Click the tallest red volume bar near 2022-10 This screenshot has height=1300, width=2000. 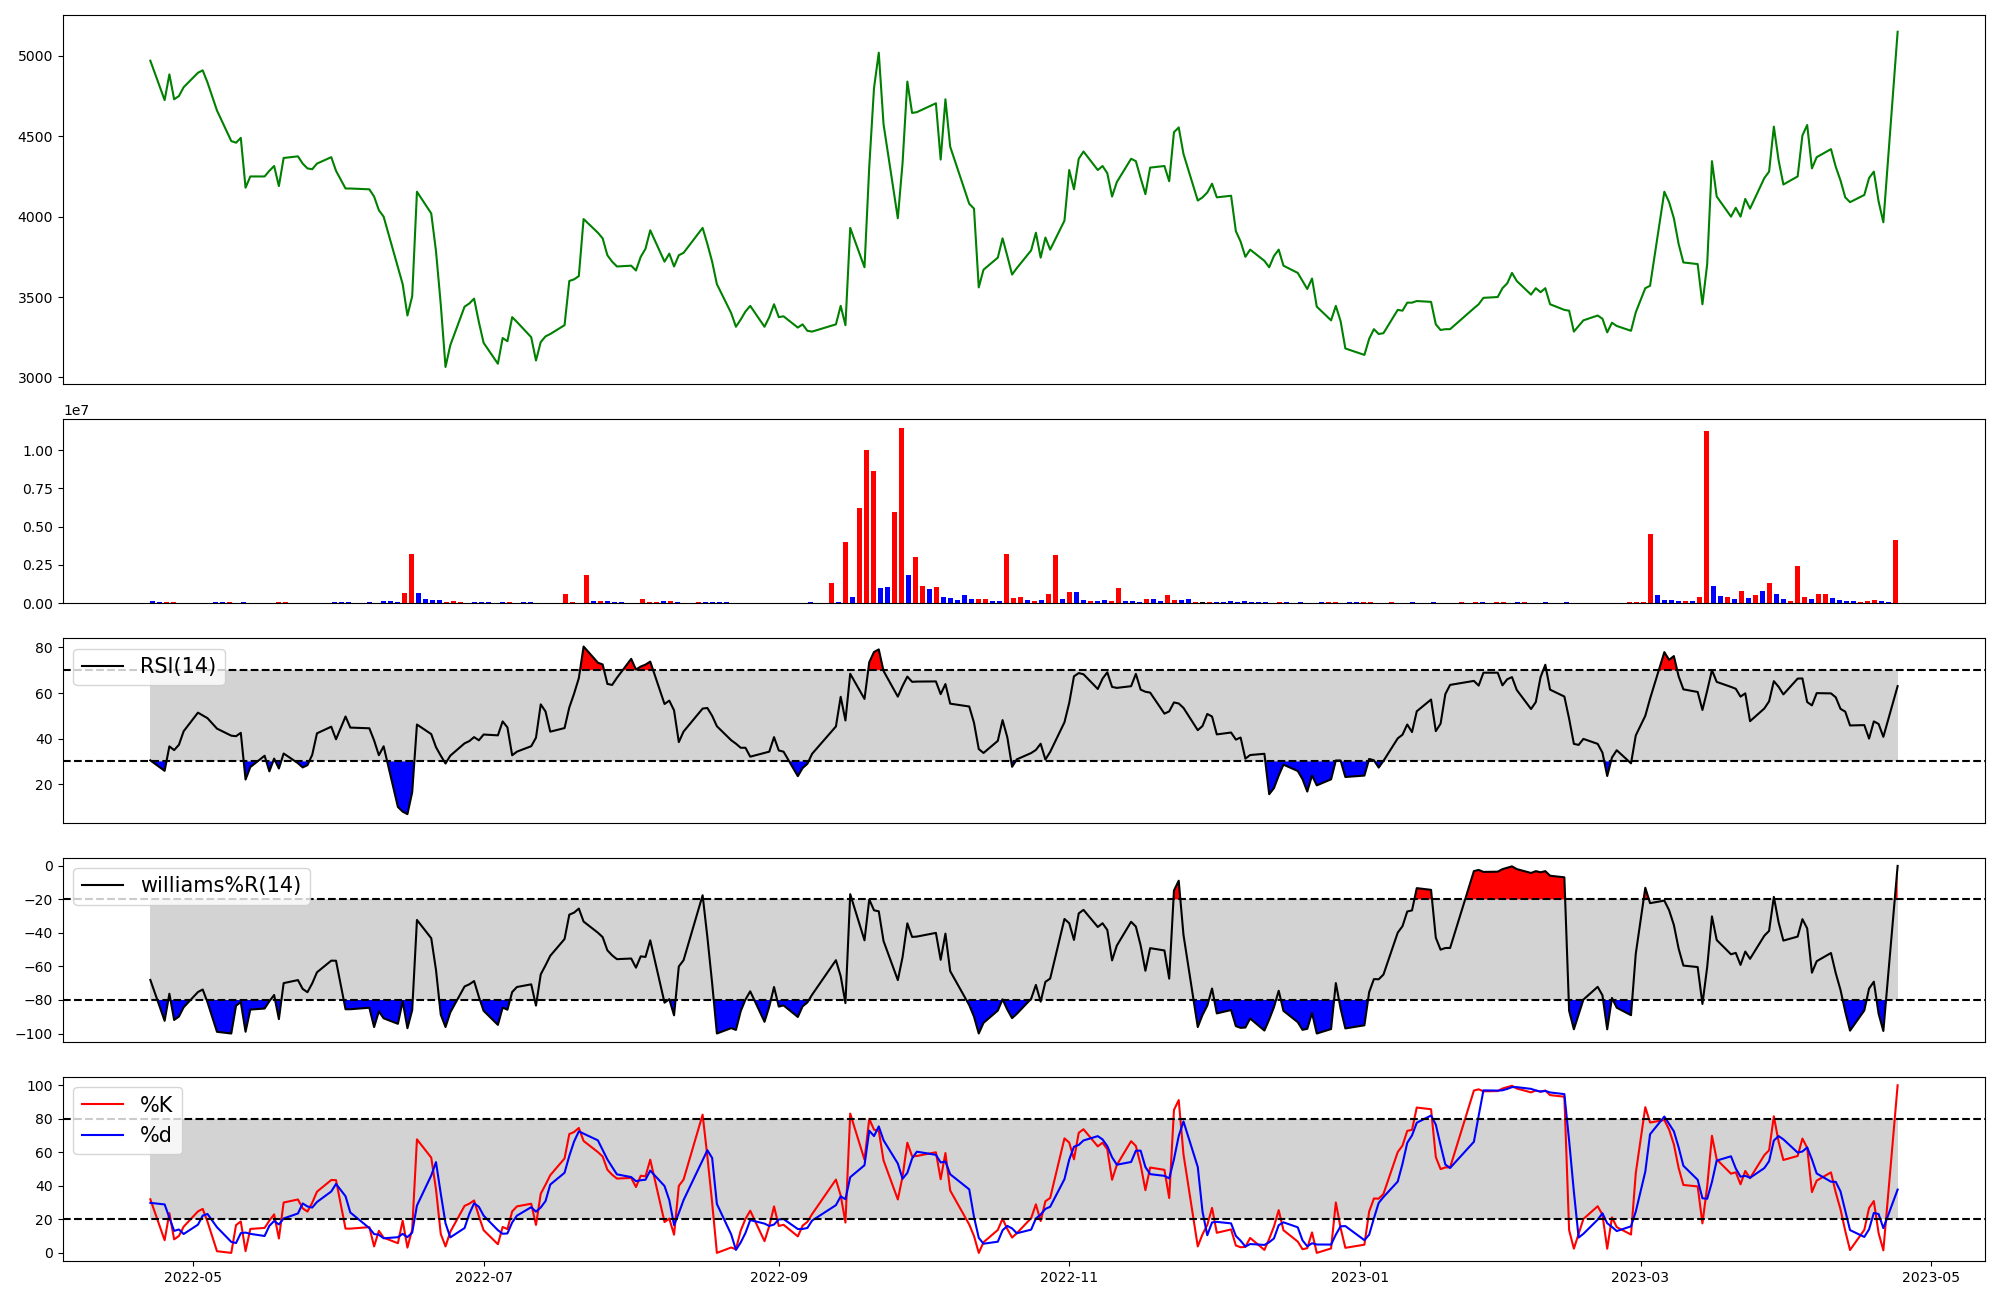[901, 515]
